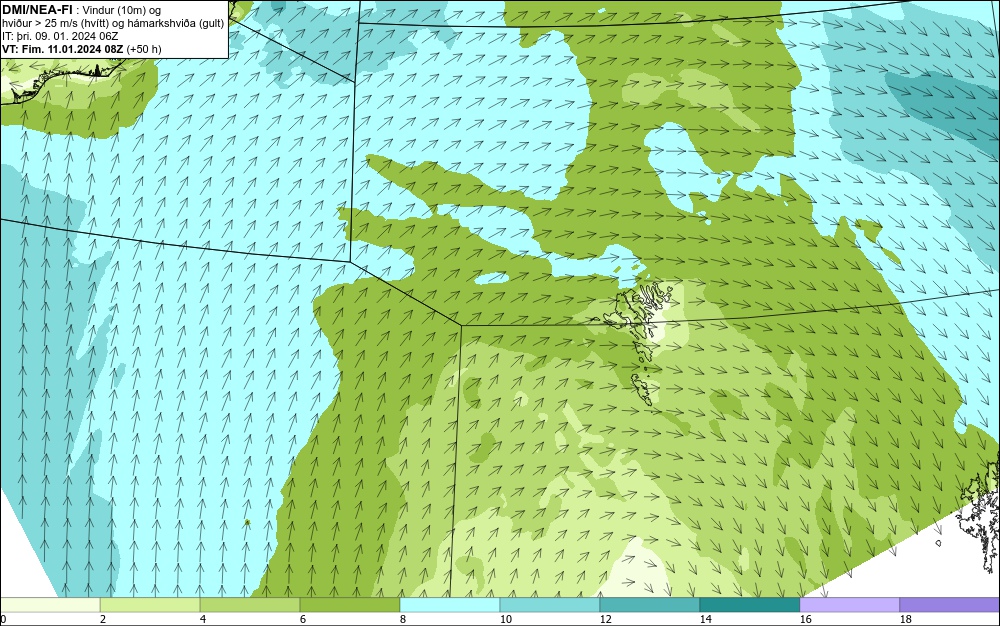Viewport: 1000px width, 626px height.
Task: Click the 4–6 m/s green legend swatch
Action: click(x=250, y=604)
